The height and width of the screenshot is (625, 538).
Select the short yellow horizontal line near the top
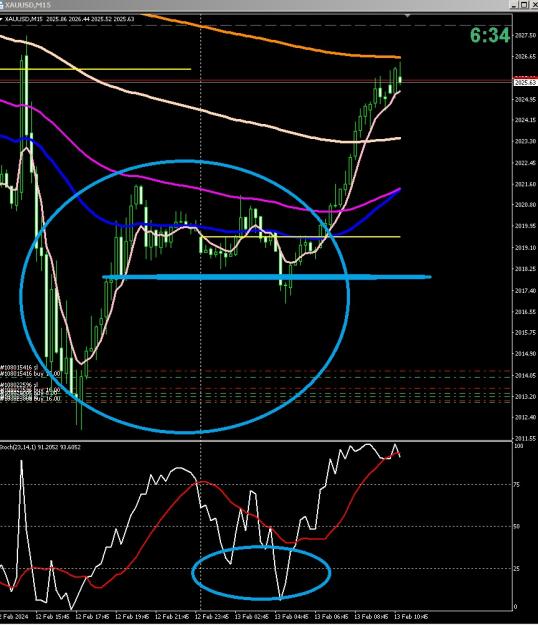(95, 69)
